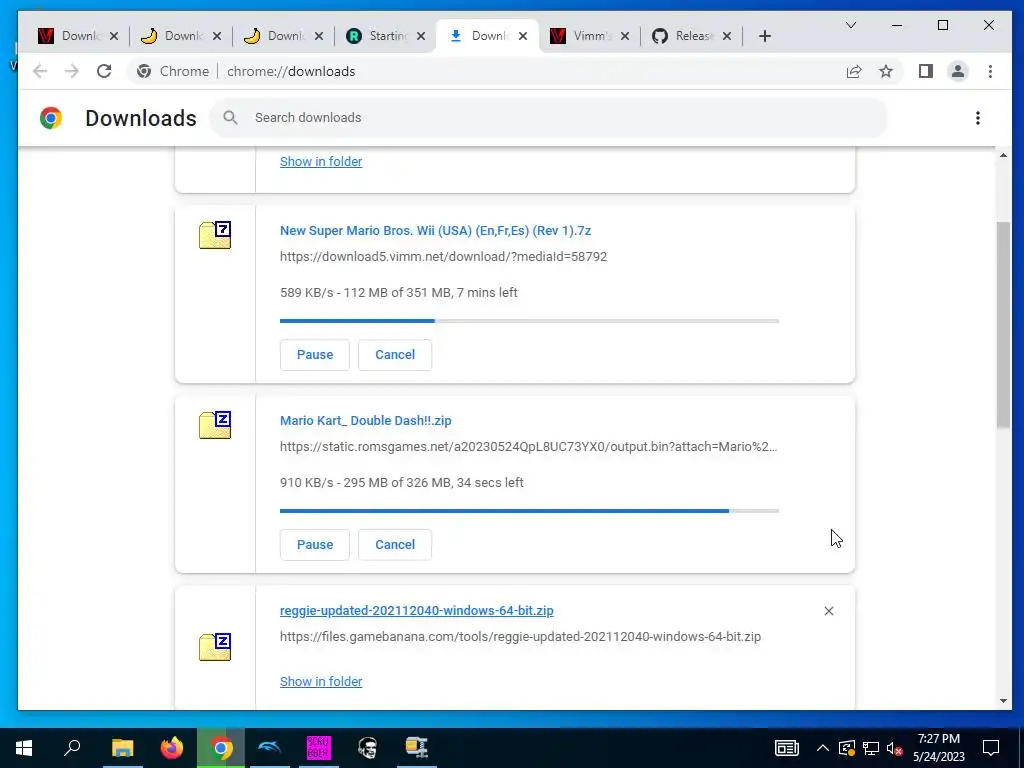Close the Vimm's tab
The height and width of the screenshot is (768, 1024).
(x=625, y=36)
